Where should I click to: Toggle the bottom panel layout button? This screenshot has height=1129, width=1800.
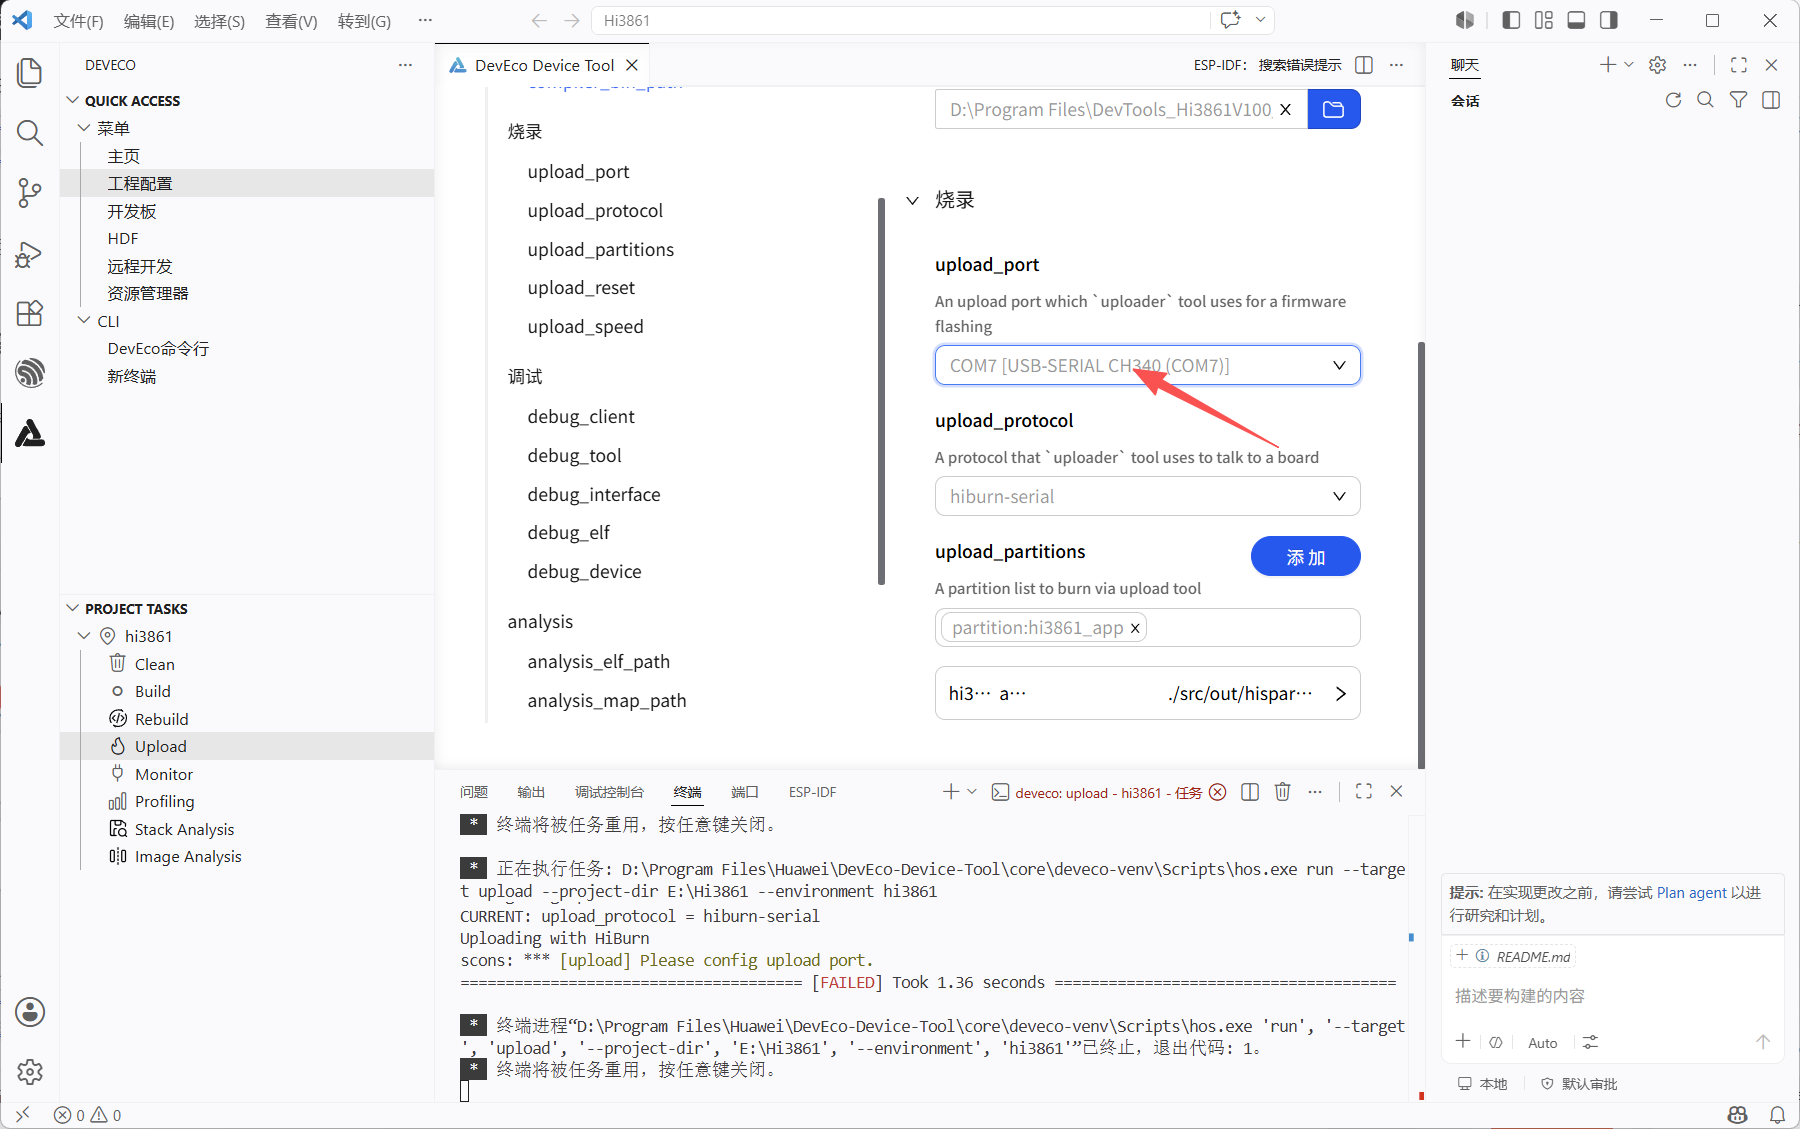(x=1577, y=20)
